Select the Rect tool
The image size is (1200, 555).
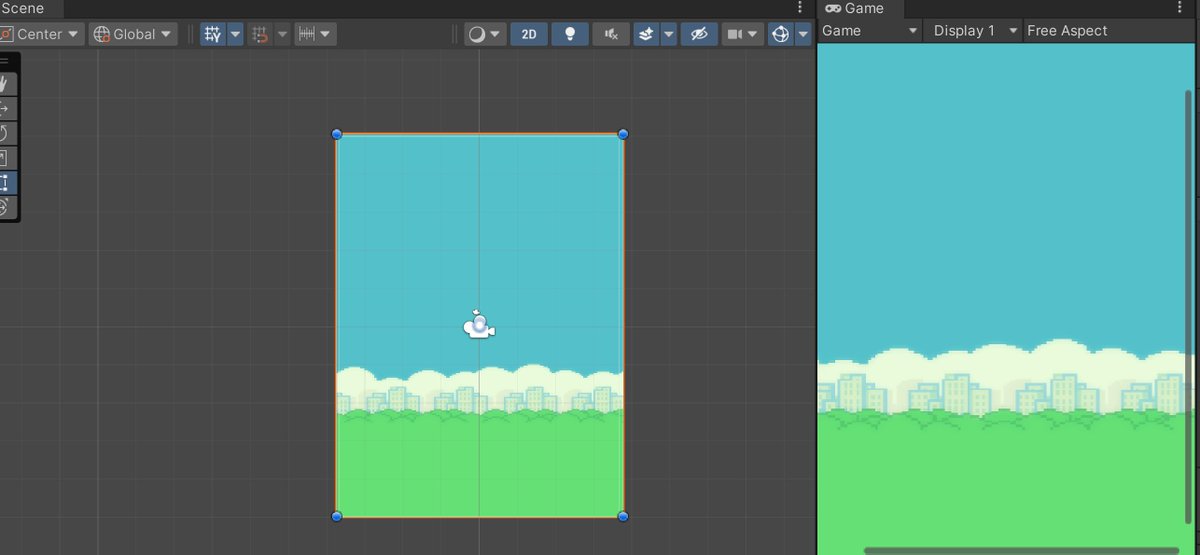click(x=5, y=182)
